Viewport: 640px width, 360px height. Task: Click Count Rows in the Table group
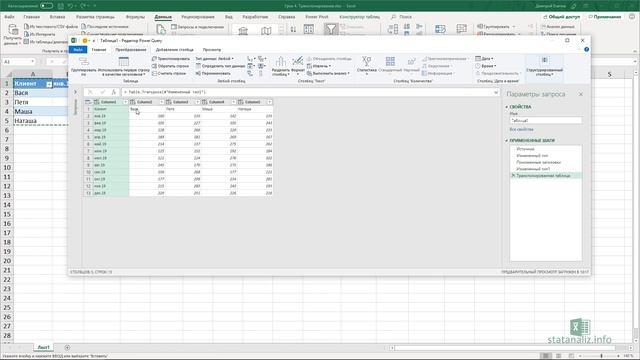click(169, 73)
